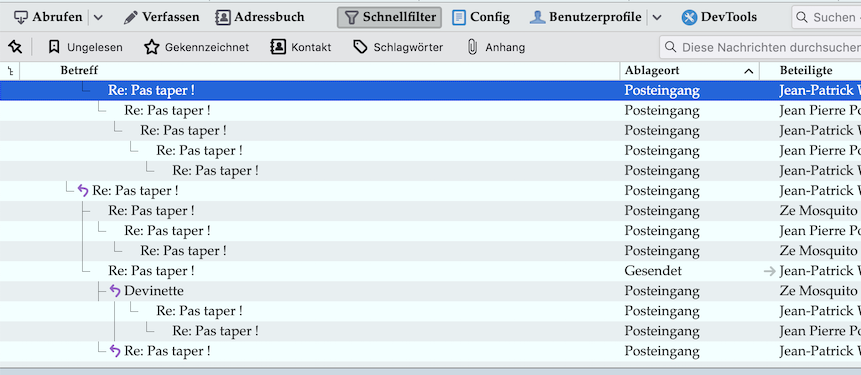Click the Benutzerprofile person icon
The height and width of the screenshot is (375, 861).
537,18
